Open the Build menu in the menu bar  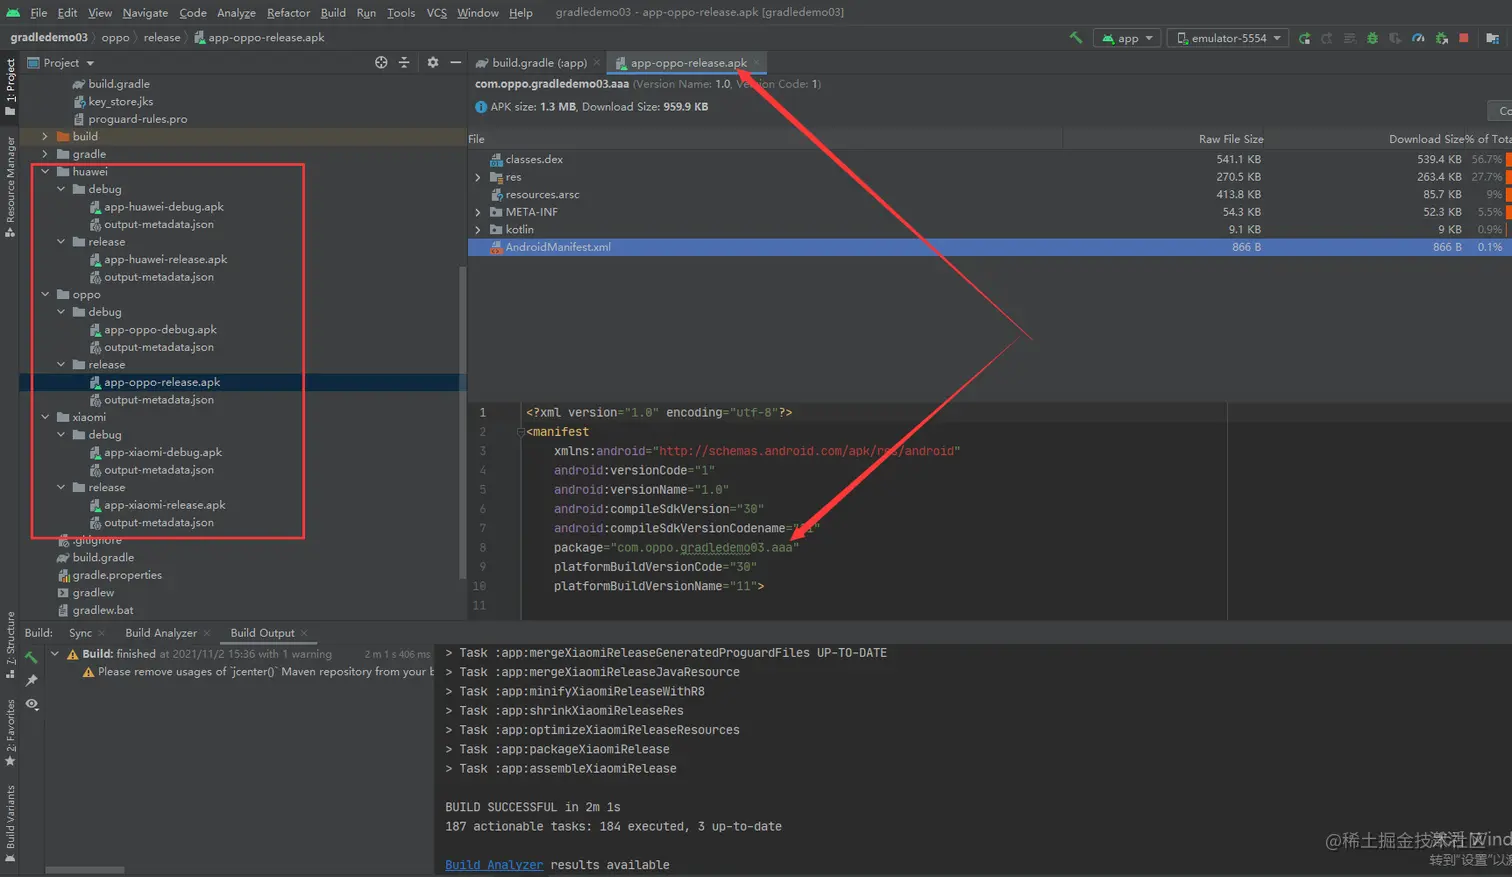333,13
